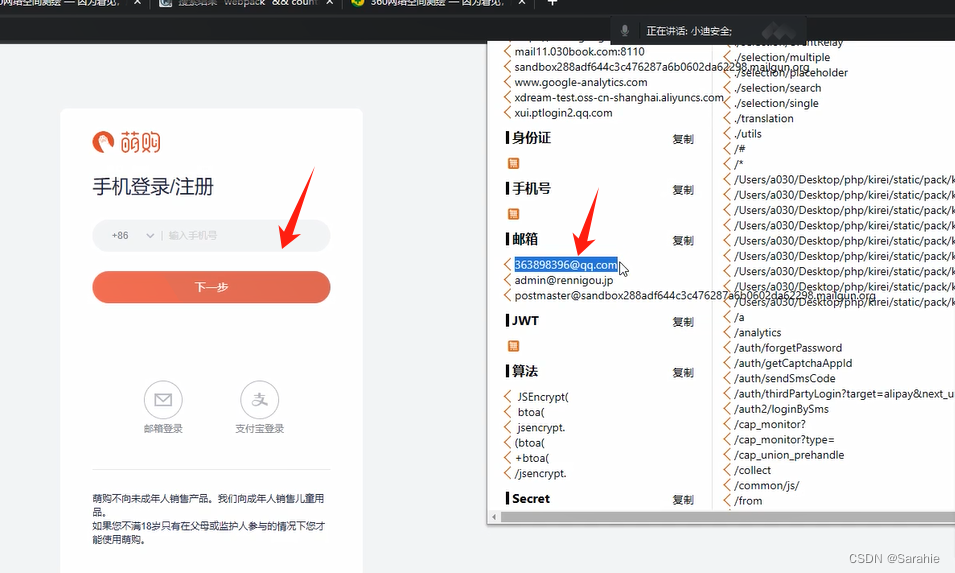Click the /cap_monitor?type= path

tap(784, 440)
